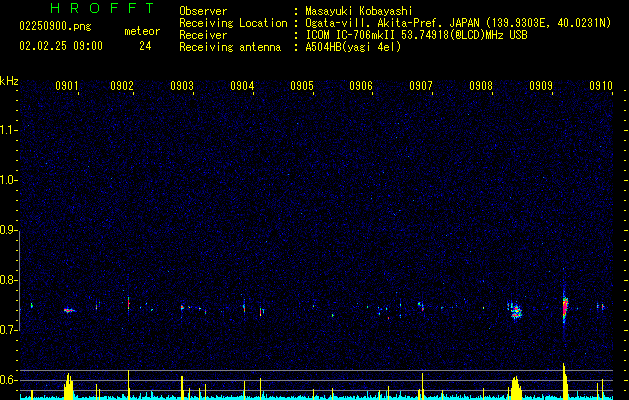Image resolution: width=629 pixels, height=400 pixels.
Task: Click the 0910 time marker
Action: pyautogui.click(x=601, y=86)
